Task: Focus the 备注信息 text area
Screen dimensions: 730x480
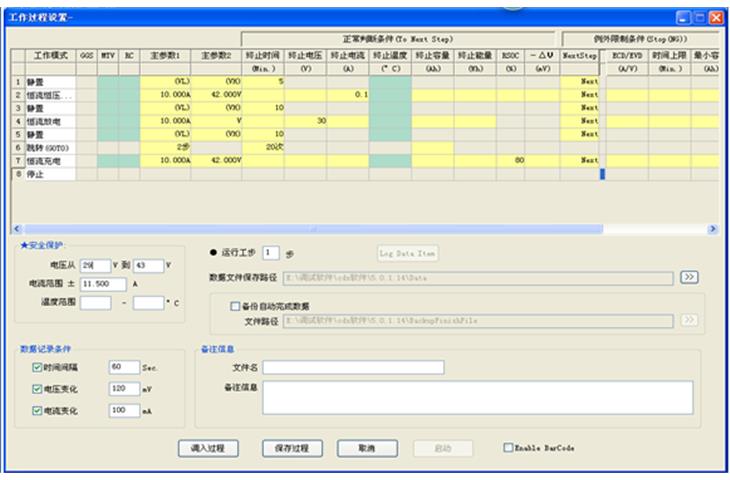Action: click(478, 397)
